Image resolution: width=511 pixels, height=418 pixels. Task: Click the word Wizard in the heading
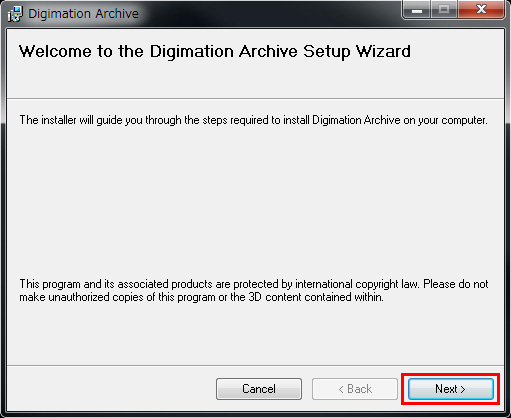(x=383, y=52)
